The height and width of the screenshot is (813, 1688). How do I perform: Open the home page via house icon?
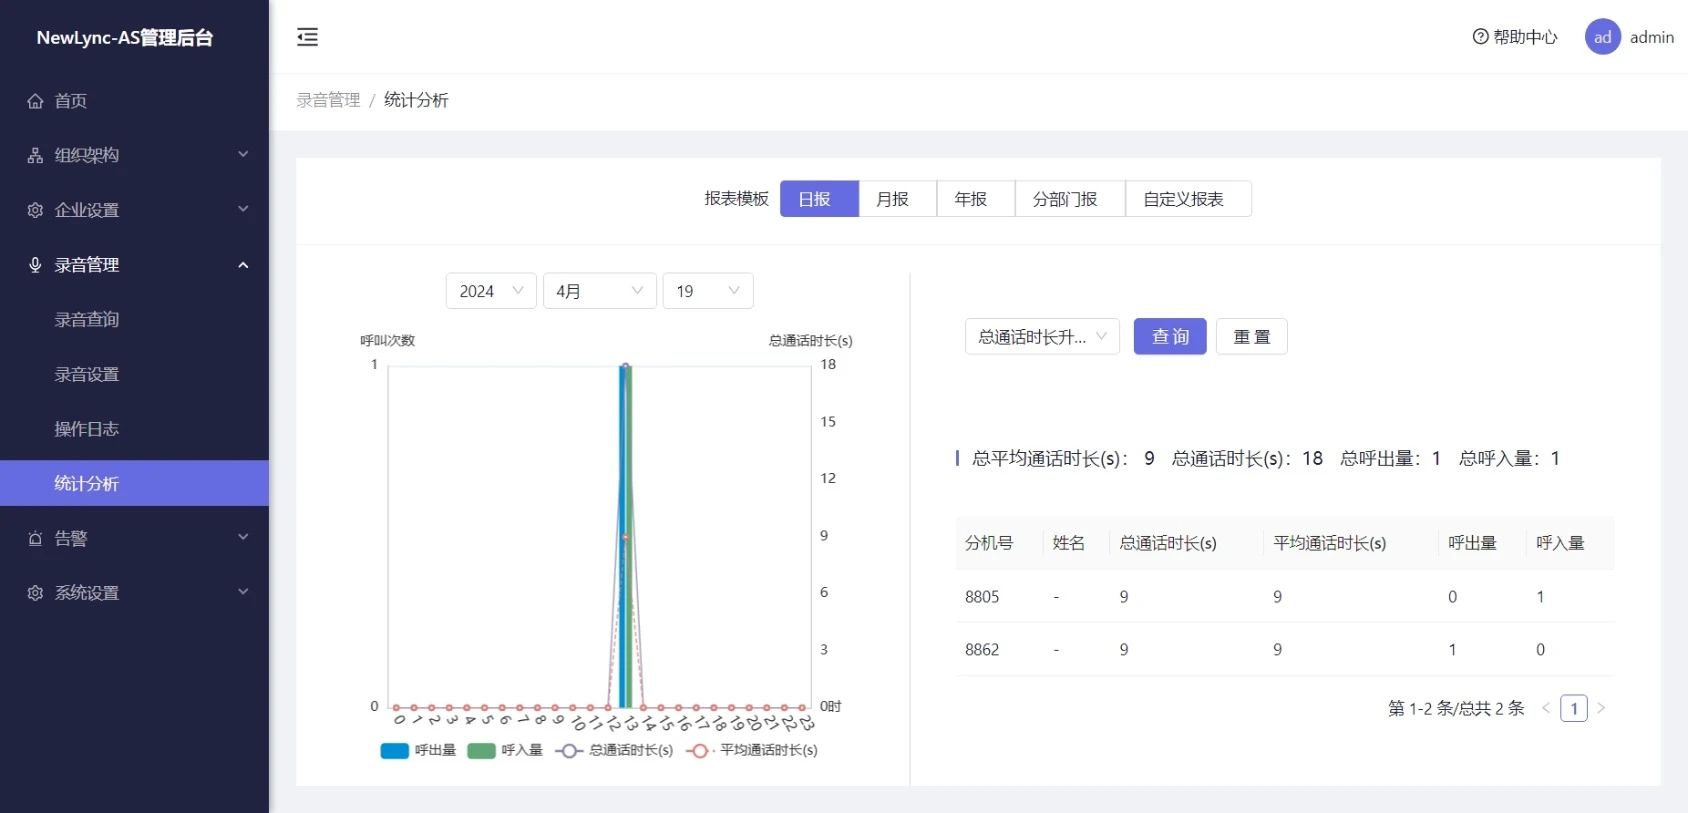(x=36, y=101)
